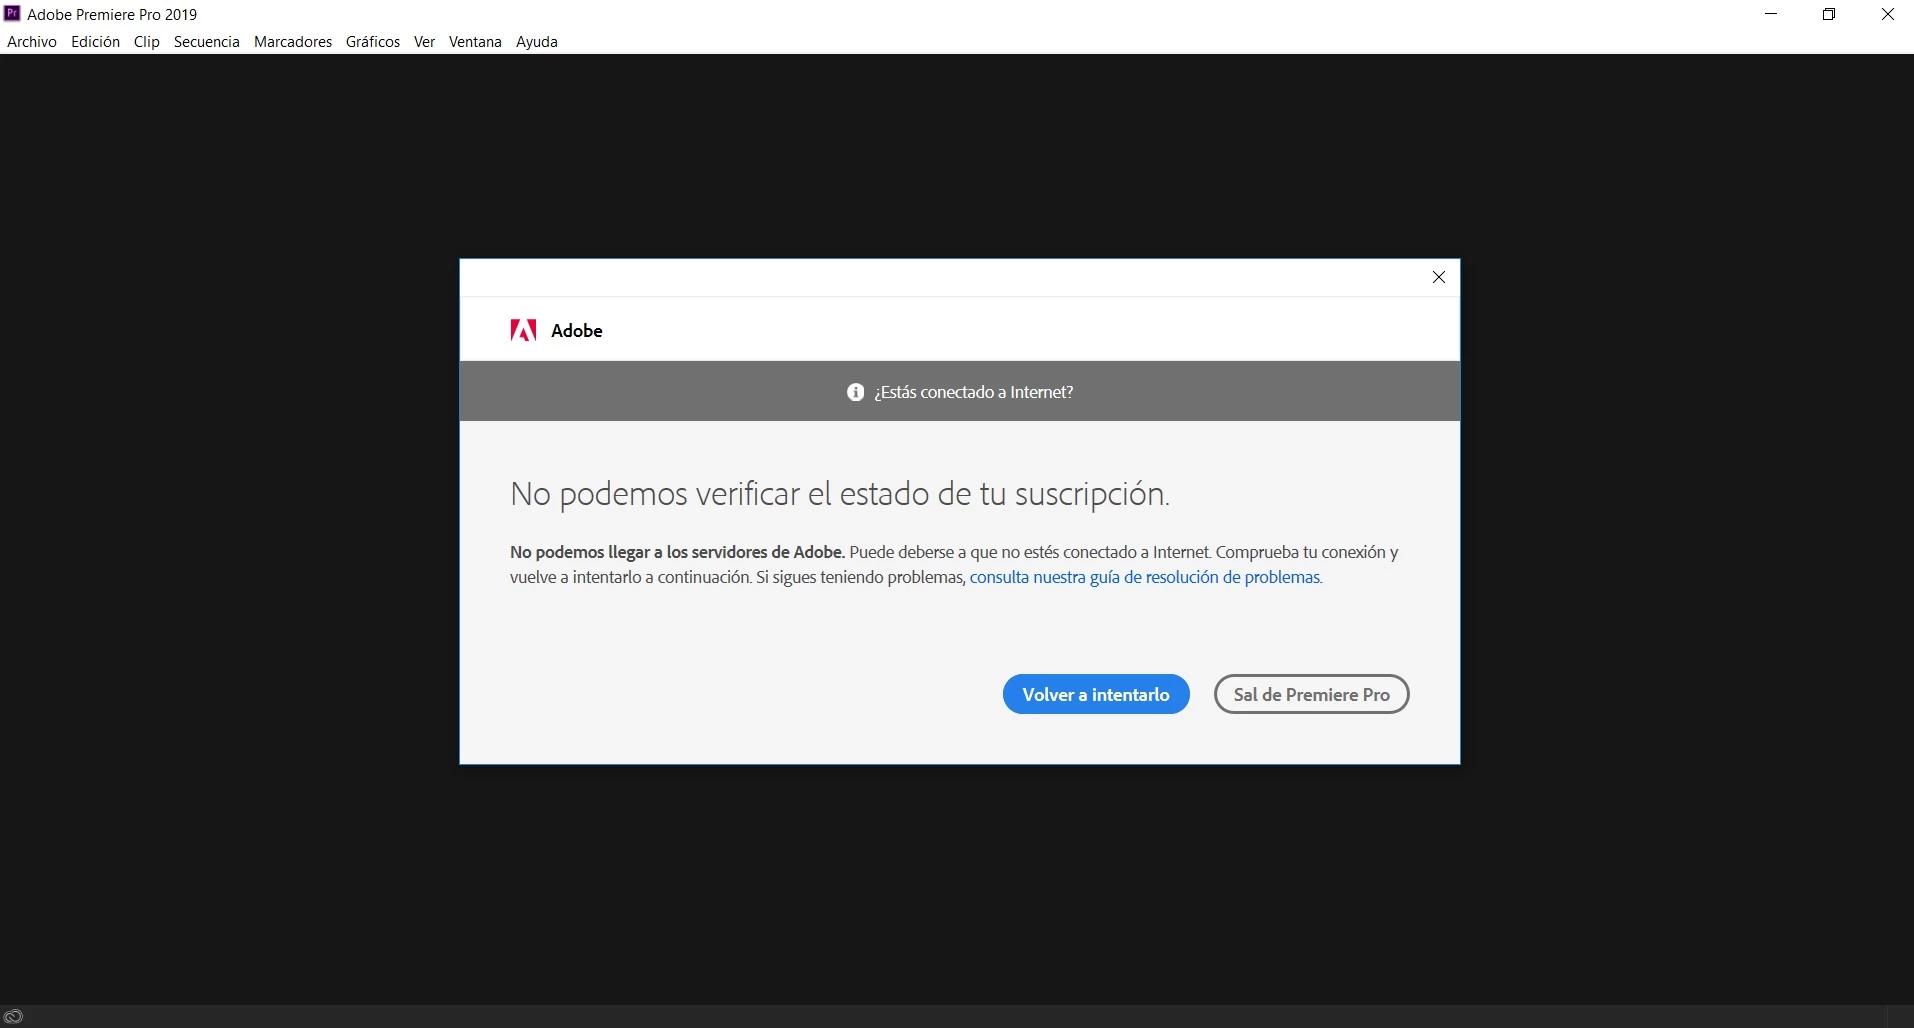Restore down the Premiere Pro window
This screenshot has height=1028, width=1914.
[1829, 14]
